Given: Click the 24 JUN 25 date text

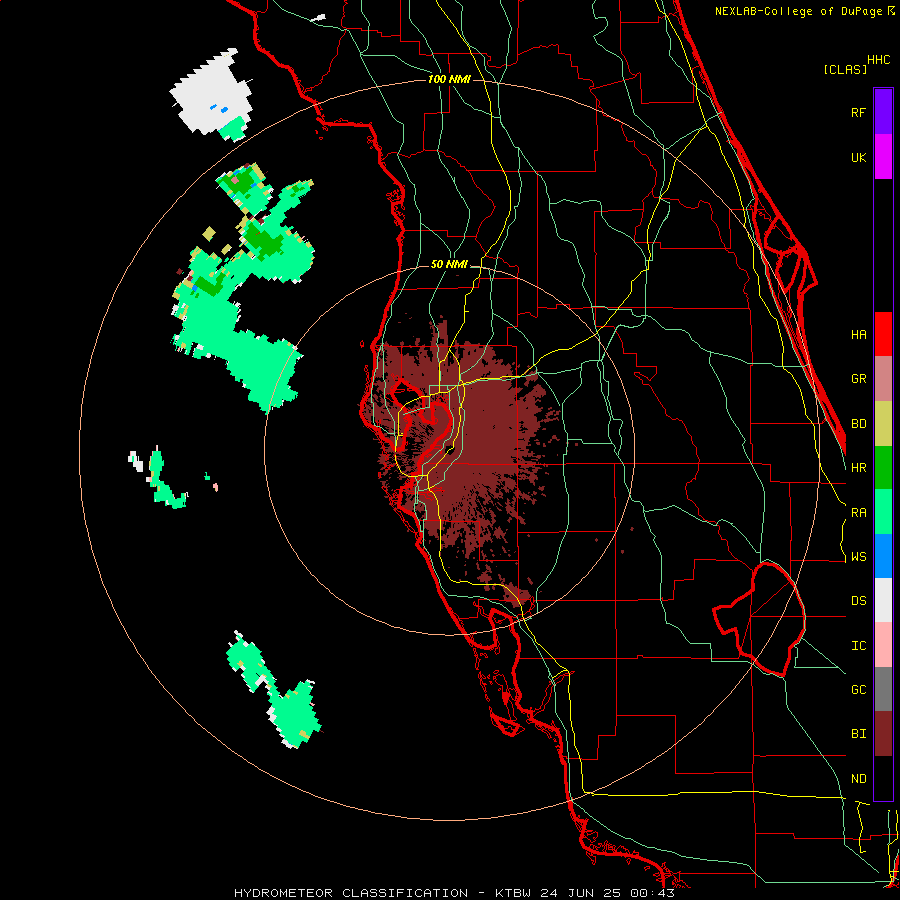Looking at the screenshot, I should tap(581, 893).
